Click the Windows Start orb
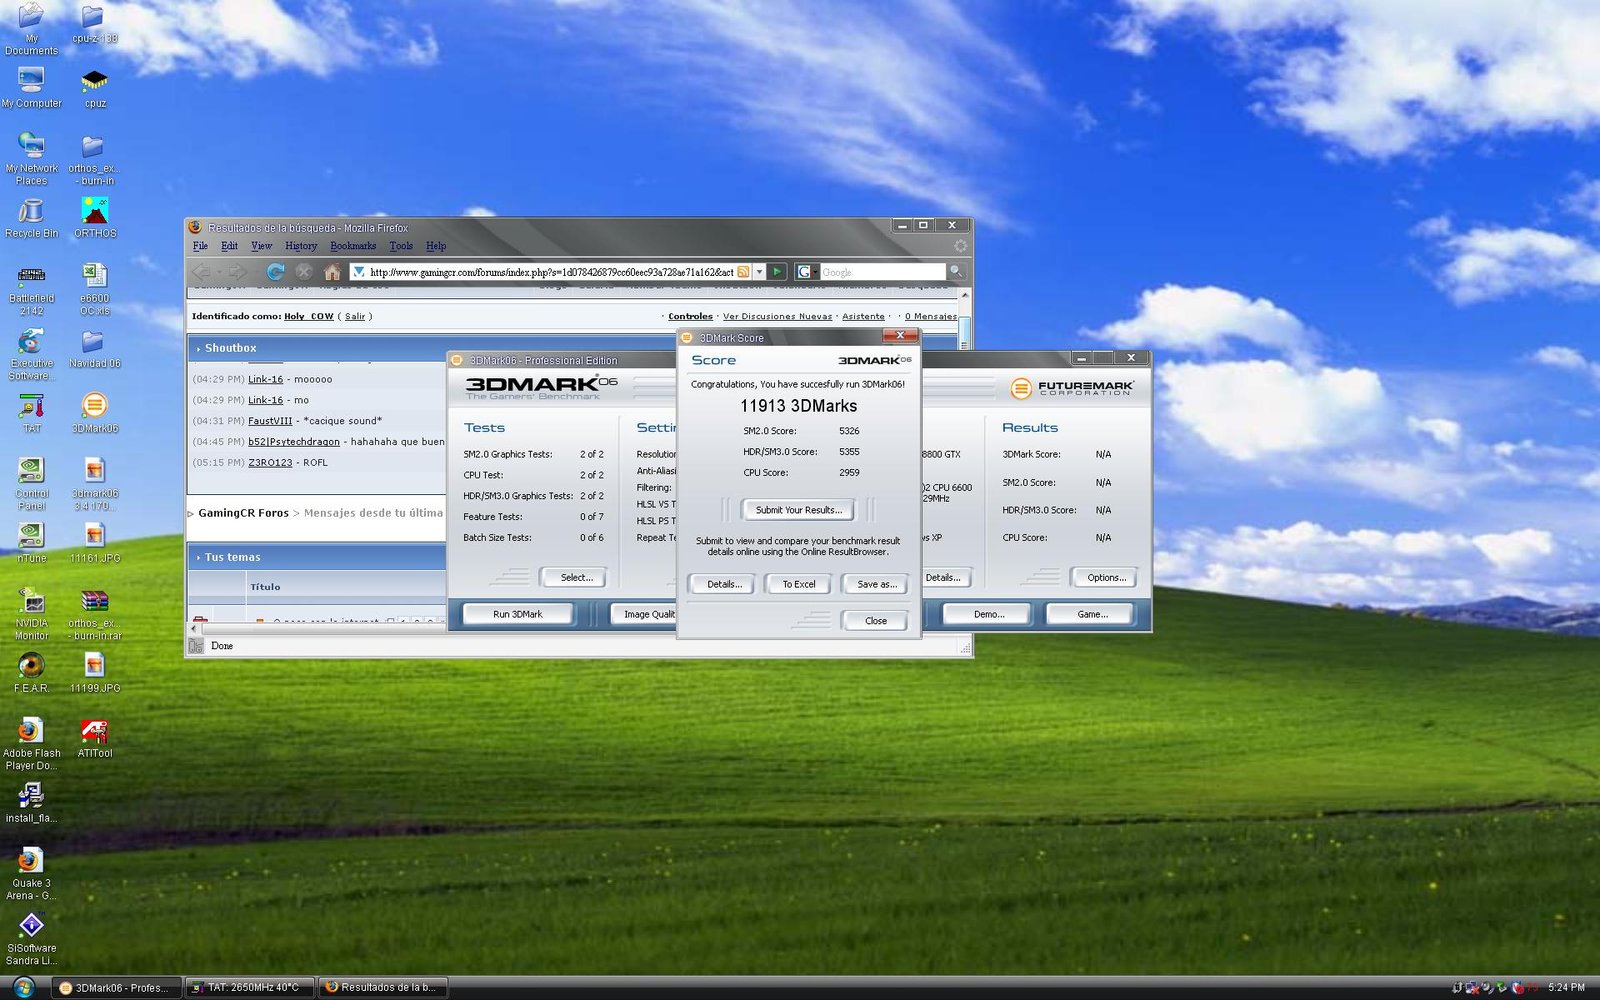This screenshot has height=1000, width=1600. click(x=23, y=988)
